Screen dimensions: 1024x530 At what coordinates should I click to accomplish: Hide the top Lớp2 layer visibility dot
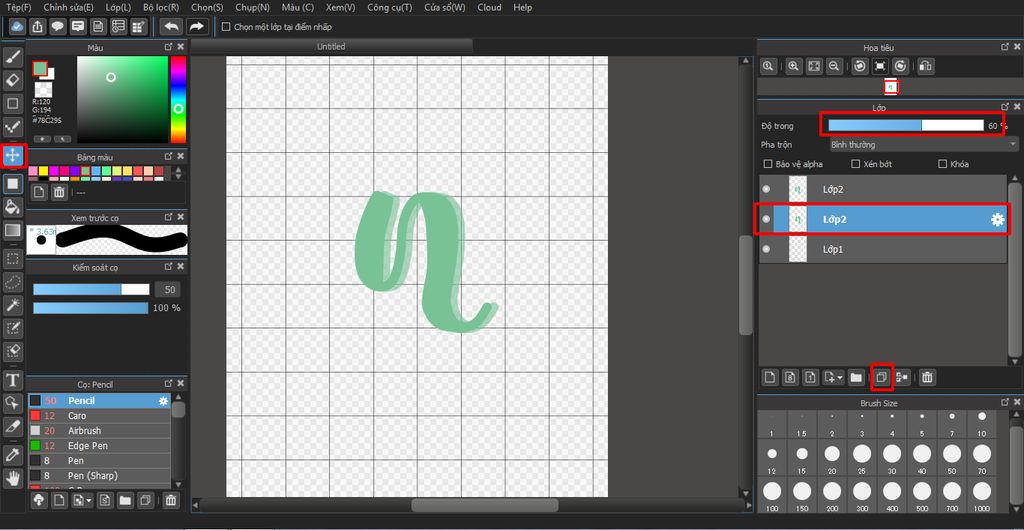(x=766, y=189)
